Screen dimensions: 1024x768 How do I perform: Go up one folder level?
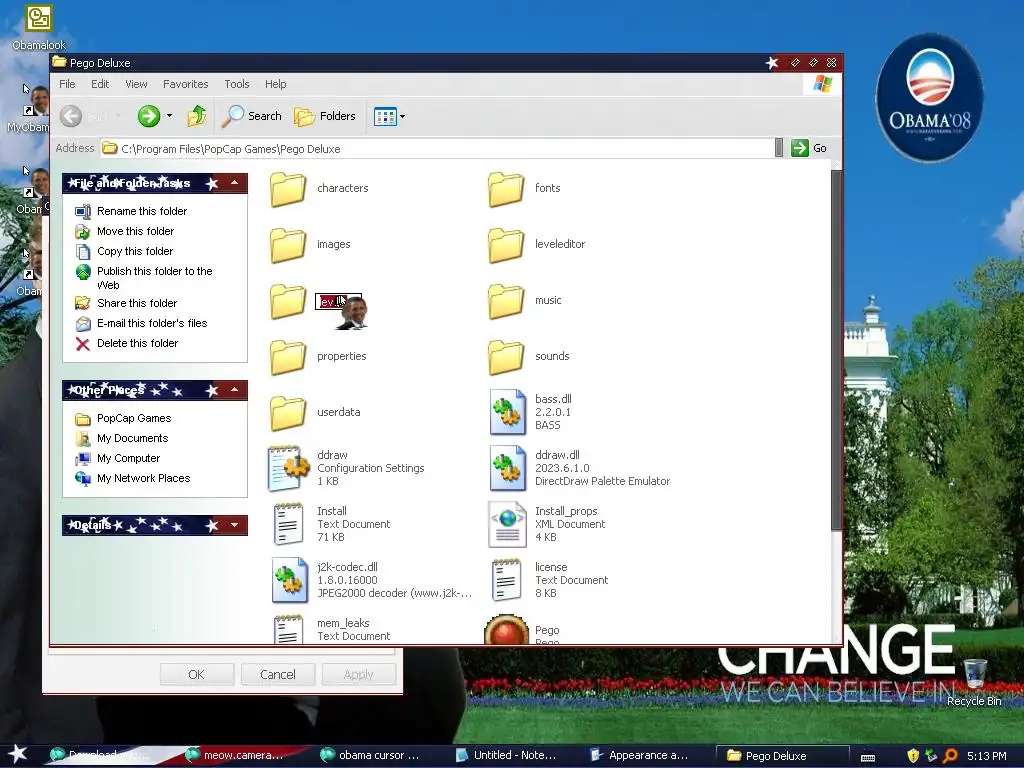coord(197,116)
